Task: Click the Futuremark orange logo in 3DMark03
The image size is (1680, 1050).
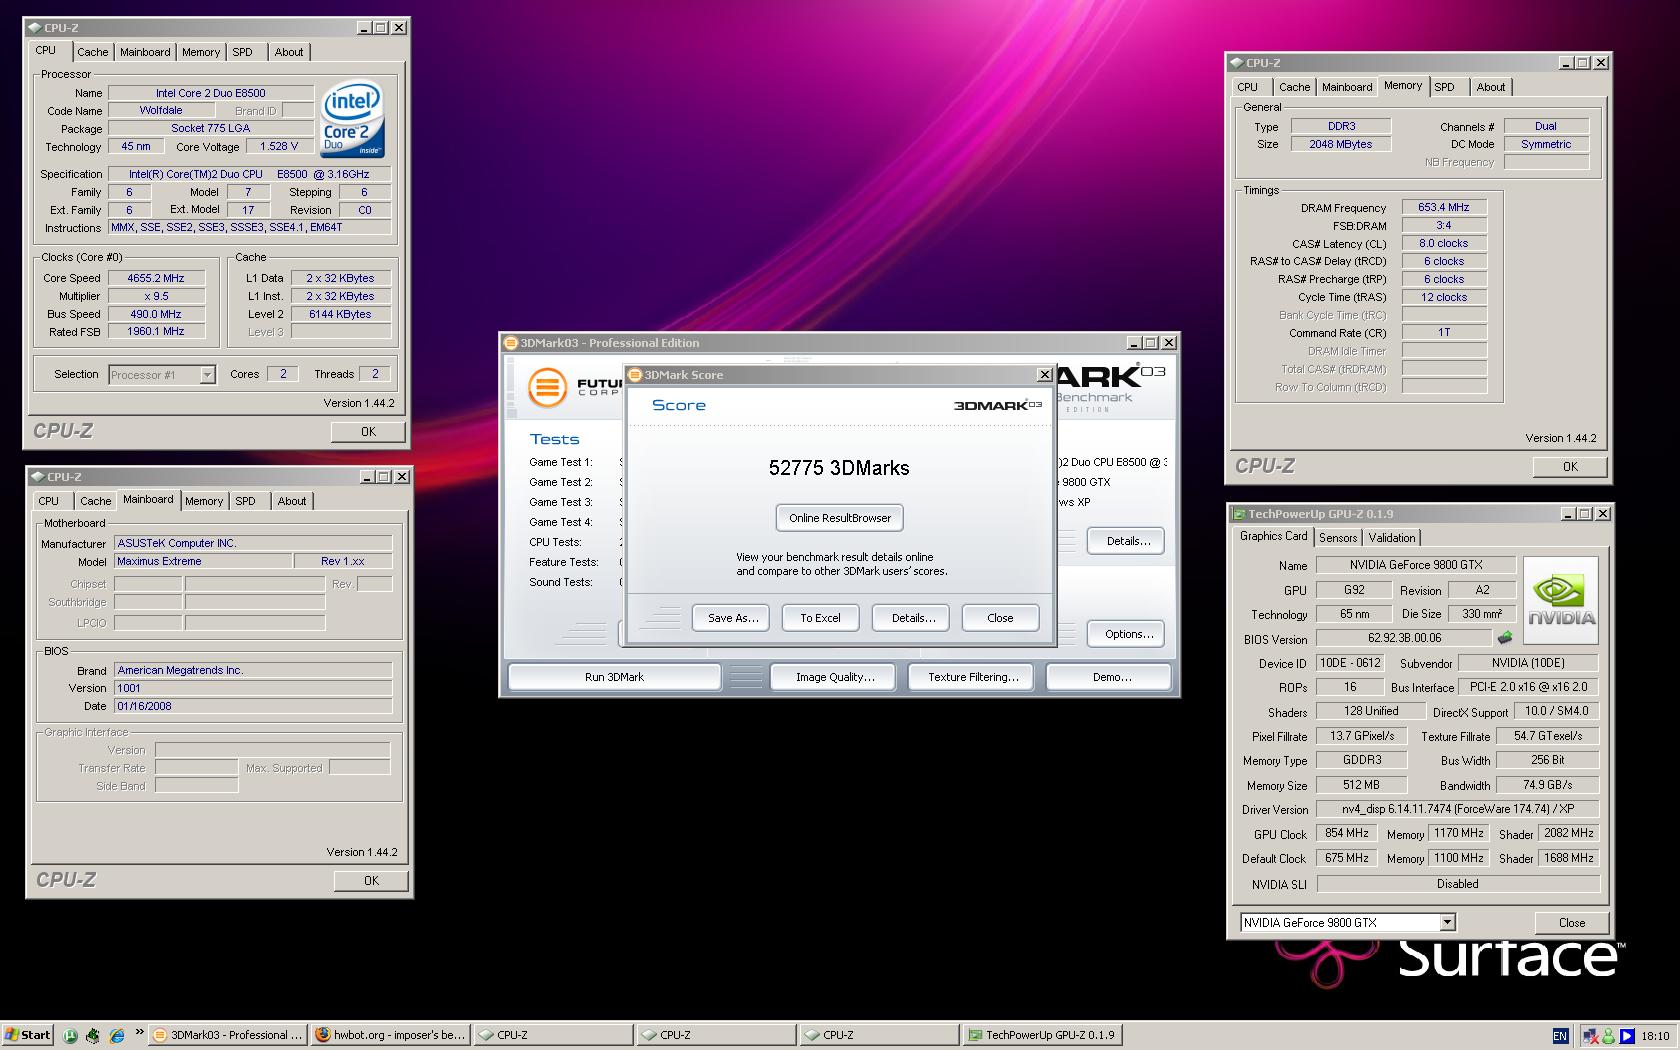Action: point(547,386)
